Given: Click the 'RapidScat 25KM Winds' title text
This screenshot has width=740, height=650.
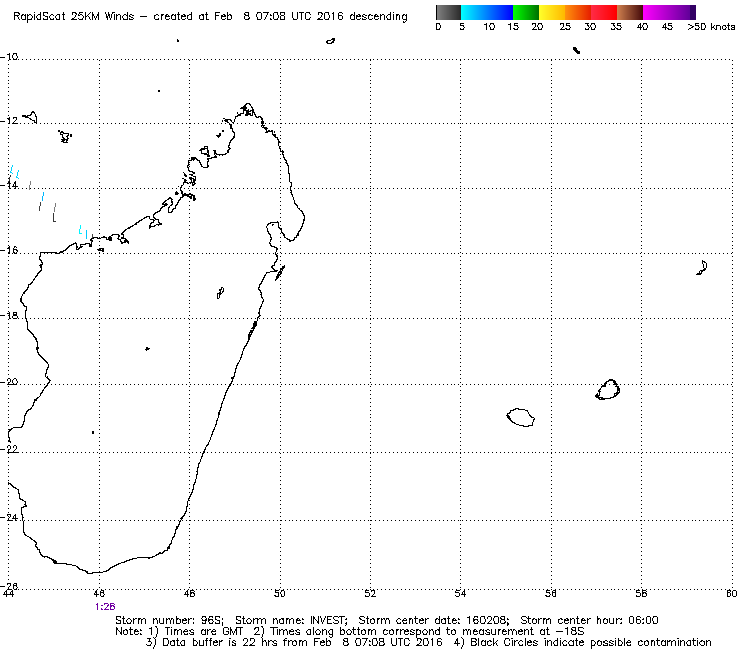Looking at the screenshot, I should pyautogui.click(x=74, y=16).
